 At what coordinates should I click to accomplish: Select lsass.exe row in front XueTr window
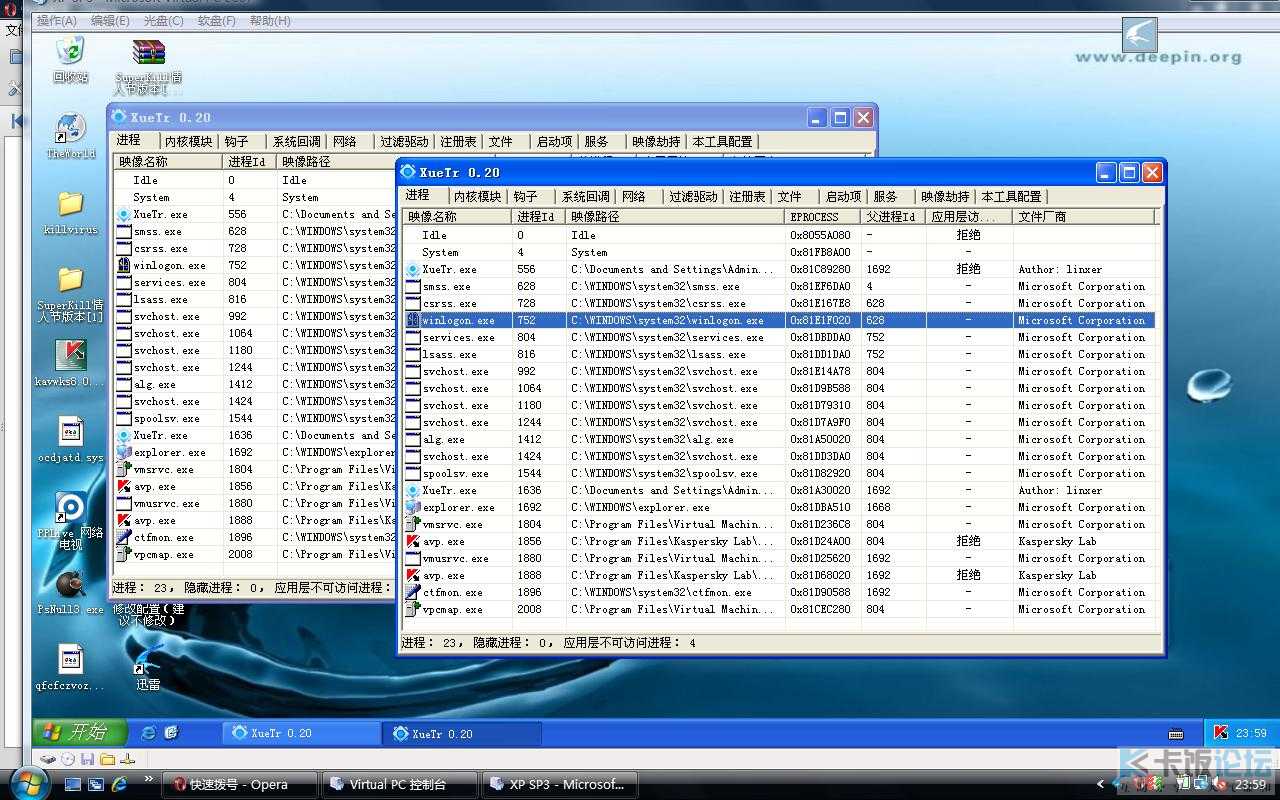coord(779,354)
